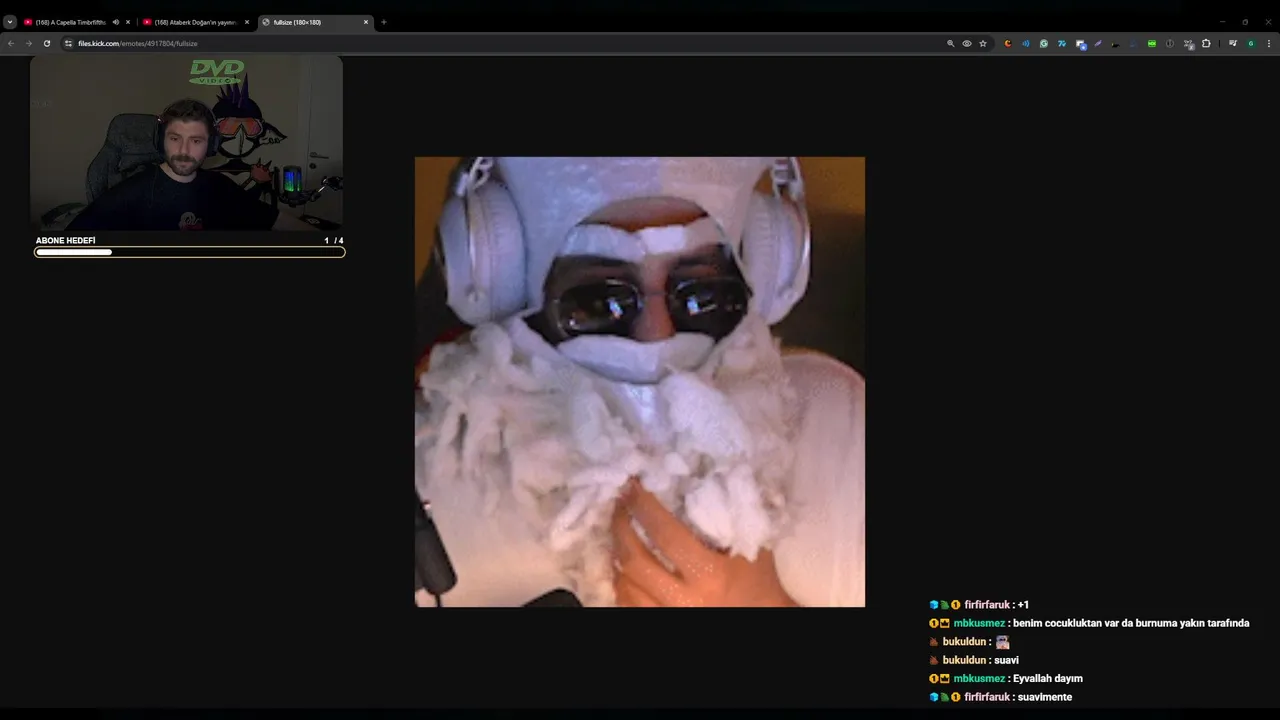Click firfirfaruk's suavimente message
1280x720 pixels.
(x=1000, y=697)
